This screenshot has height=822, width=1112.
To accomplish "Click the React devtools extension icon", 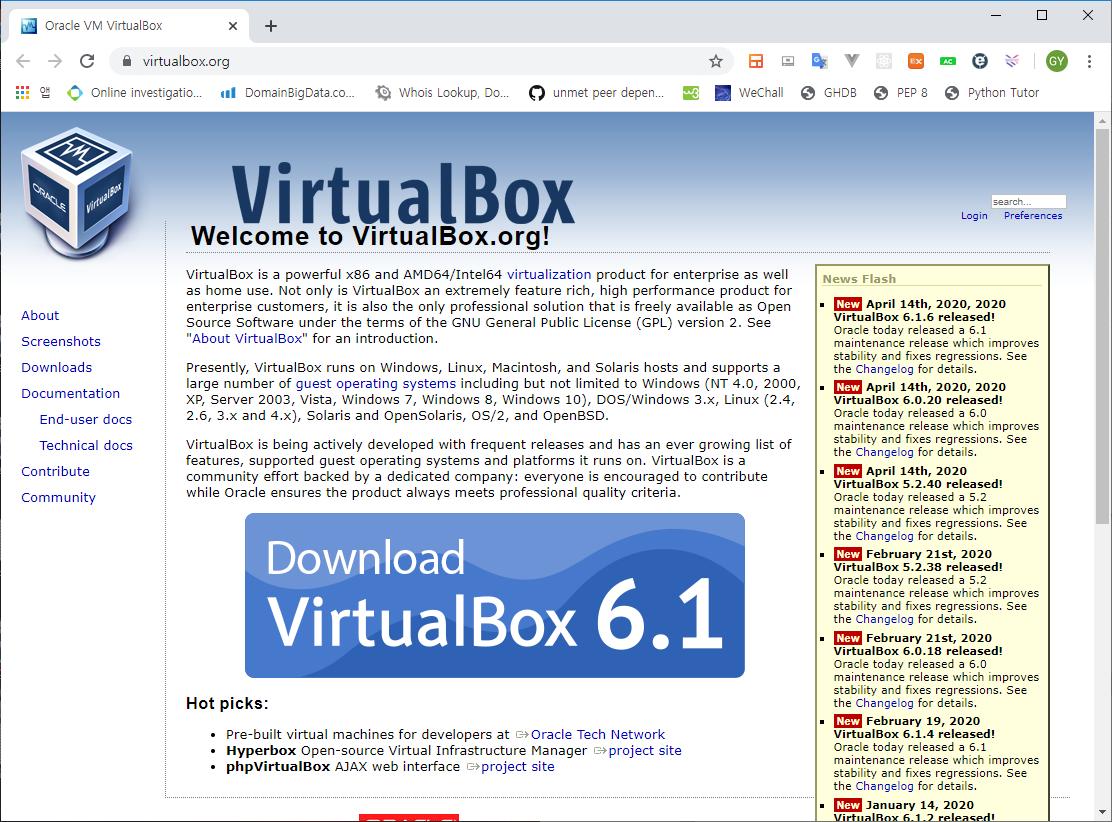I will (x=884, y=61).
